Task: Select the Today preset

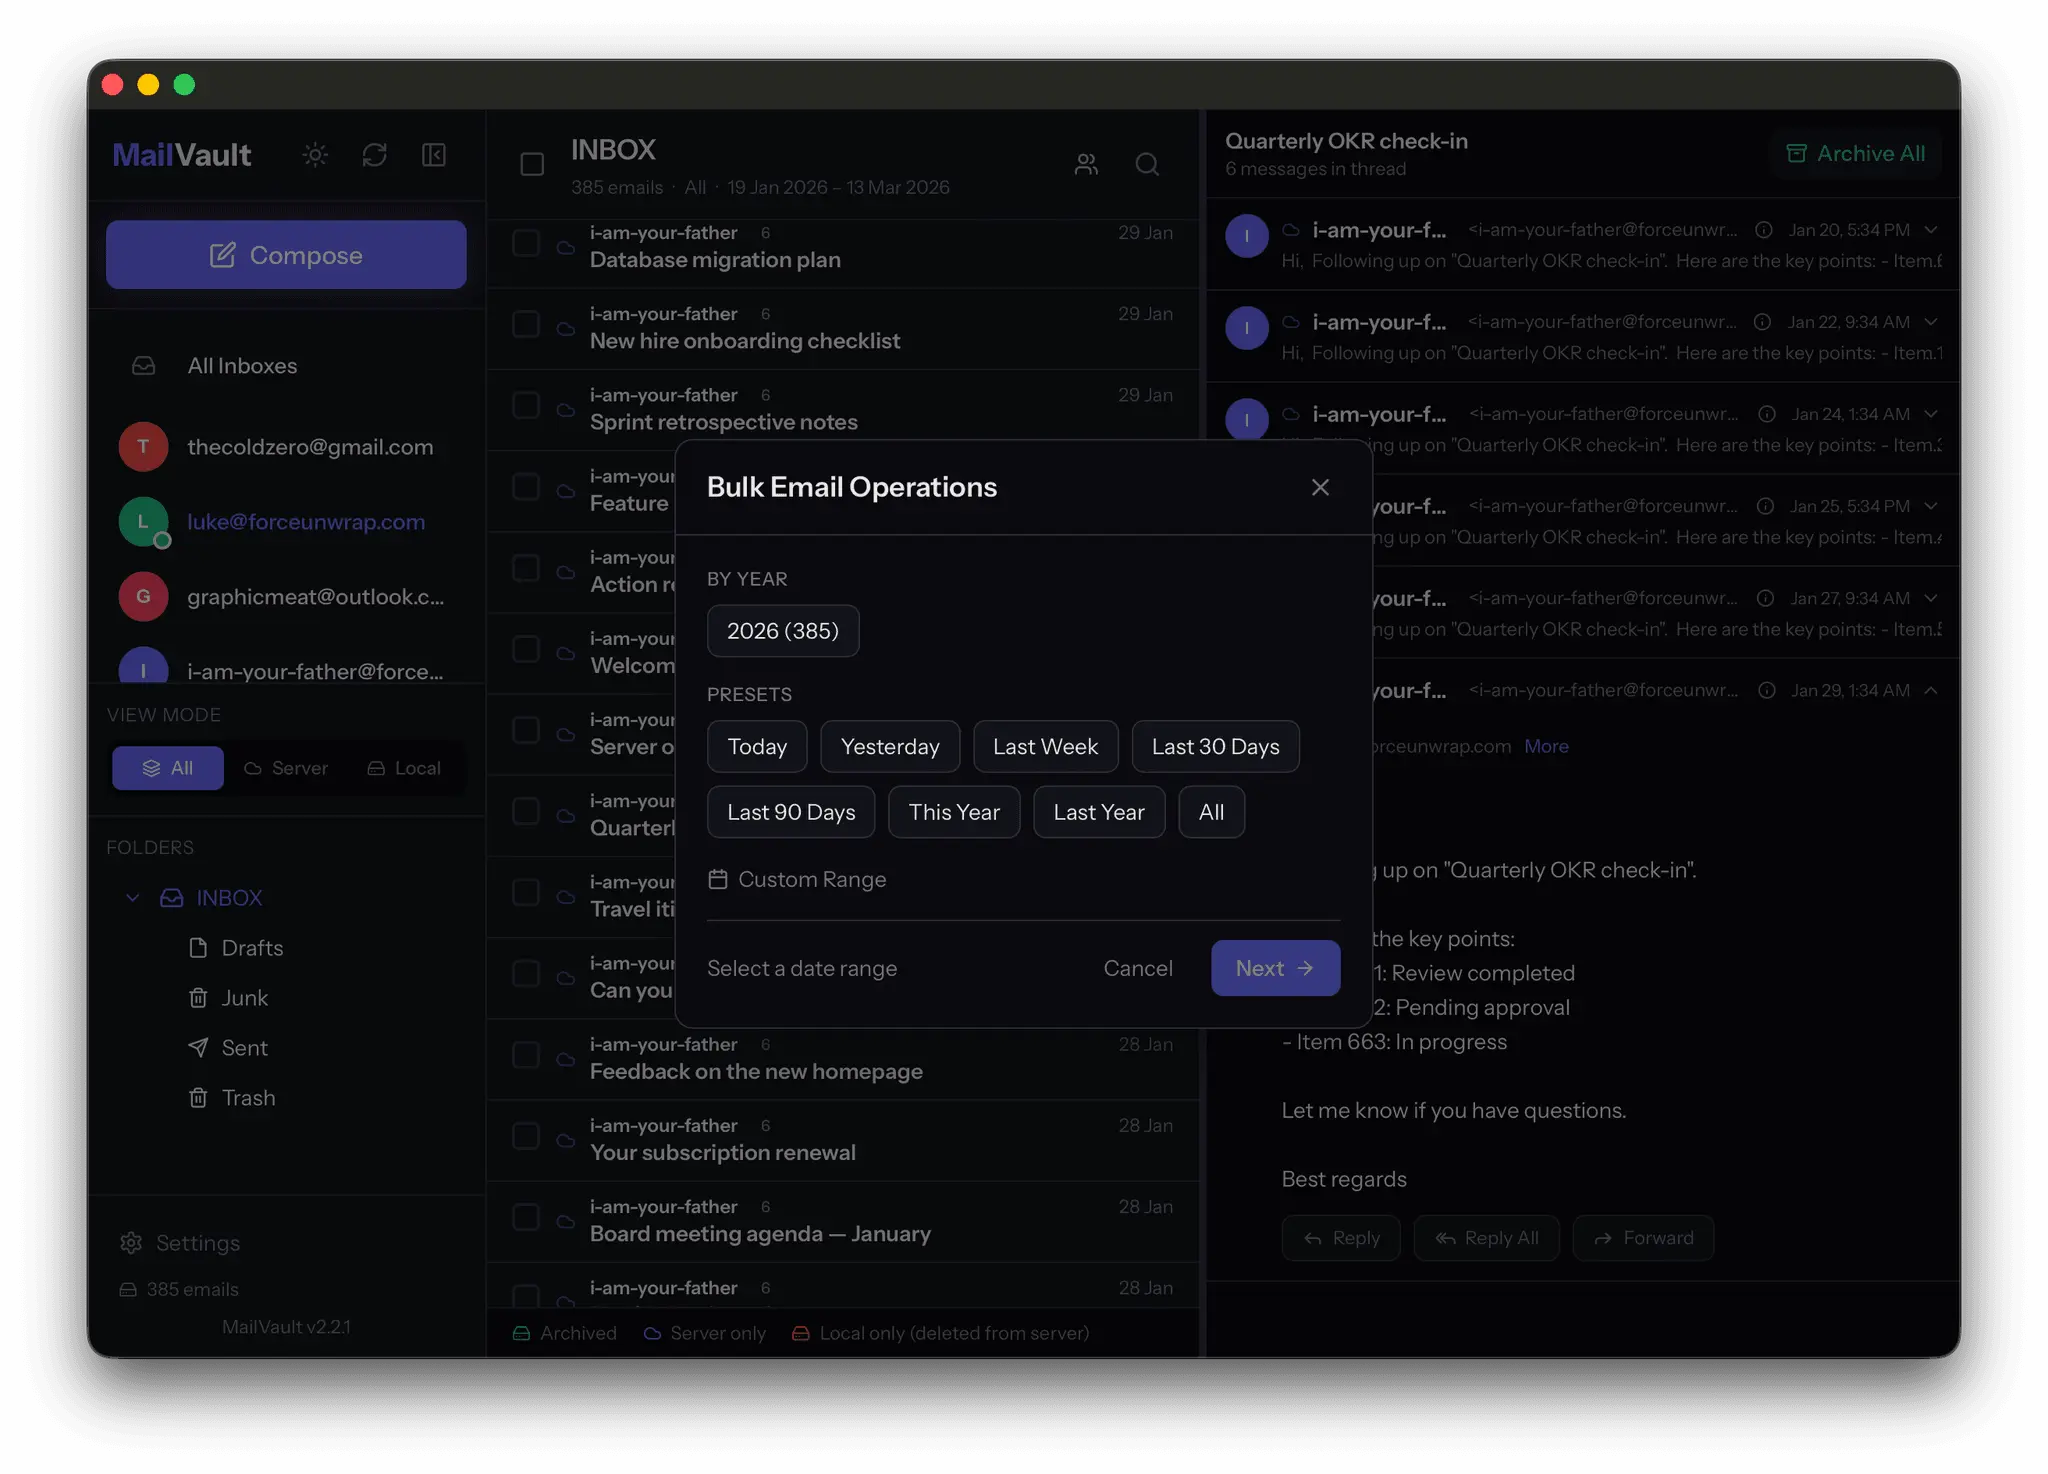Action: point(757,747)
